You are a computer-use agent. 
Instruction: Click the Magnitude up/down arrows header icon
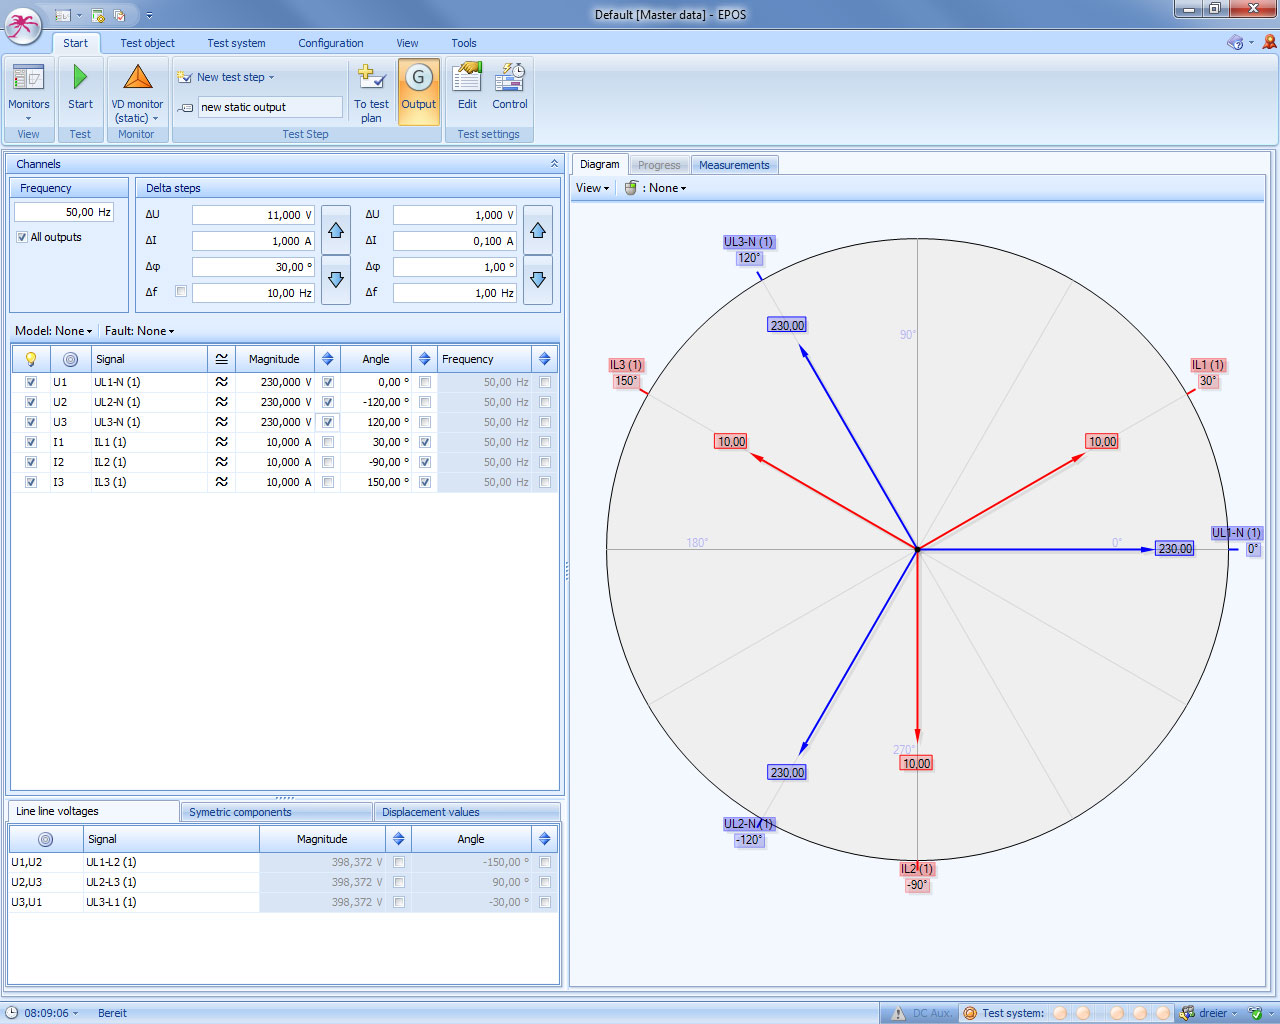[x=327, y=359]
